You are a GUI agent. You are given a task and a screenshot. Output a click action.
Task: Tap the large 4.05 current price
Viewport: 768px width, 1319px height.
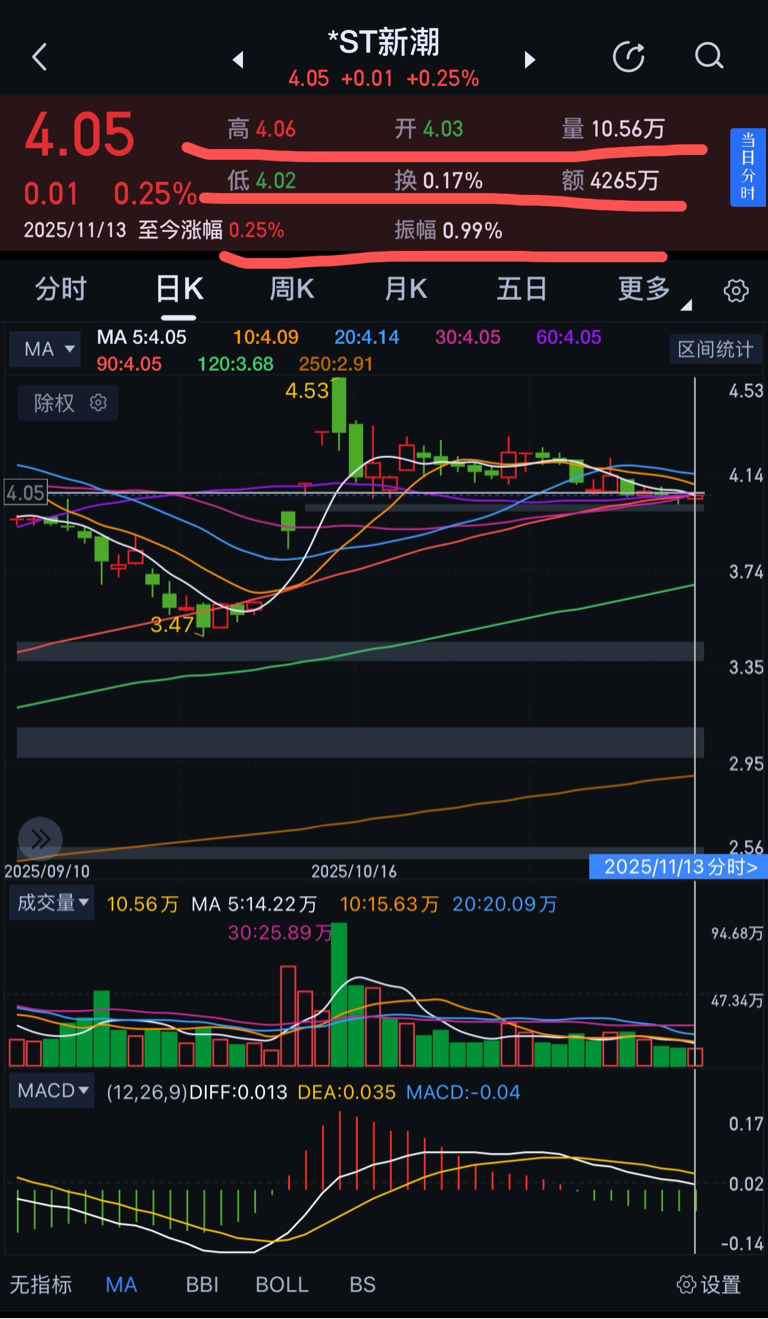click(79, 135)
